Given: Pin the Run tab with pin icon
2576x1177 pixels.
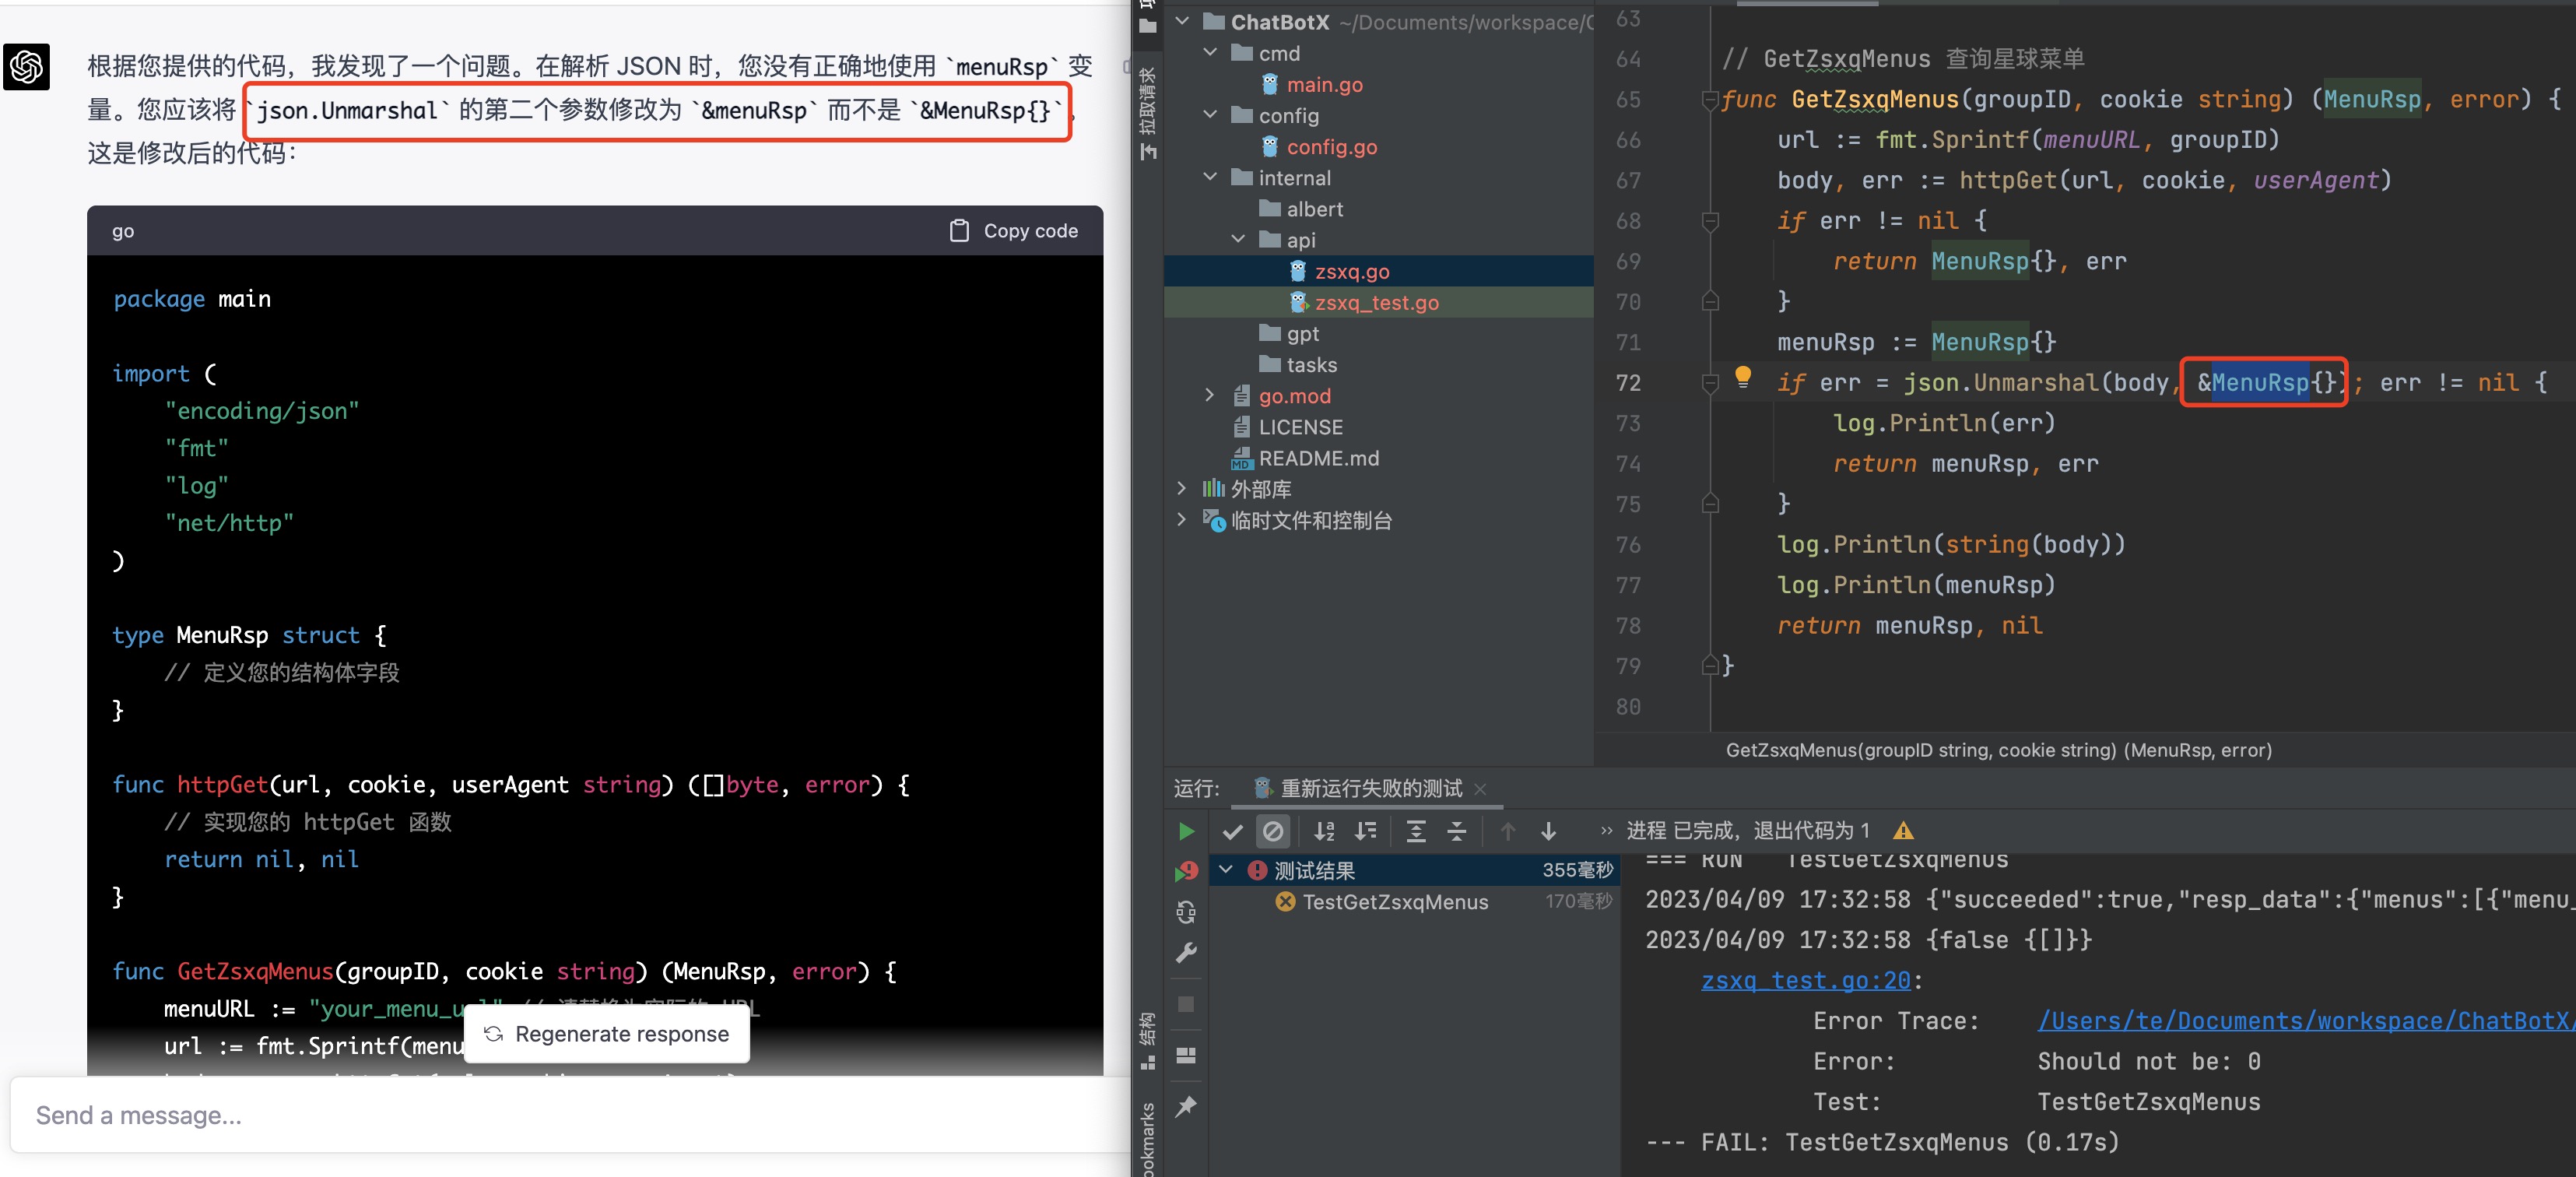Looking at the screenshot, I should (1186, 1106).
